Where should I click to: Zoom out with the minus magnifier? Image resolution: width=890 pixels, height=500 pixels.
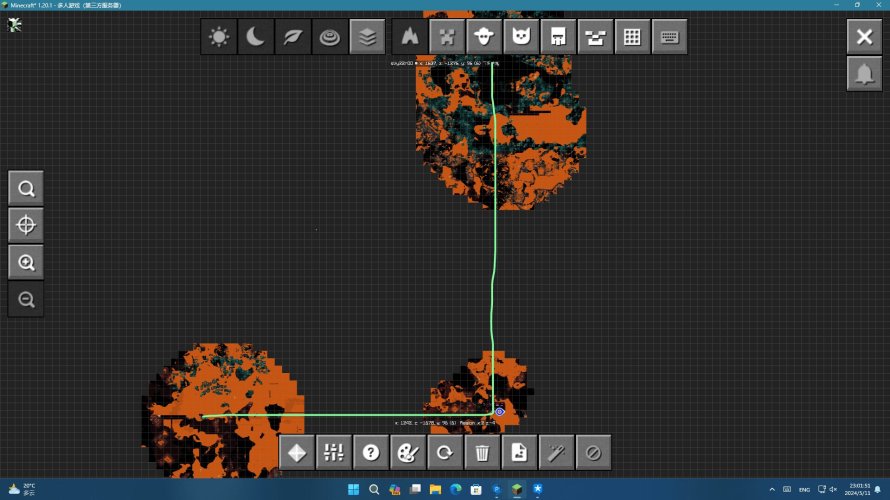coord(26,299)
